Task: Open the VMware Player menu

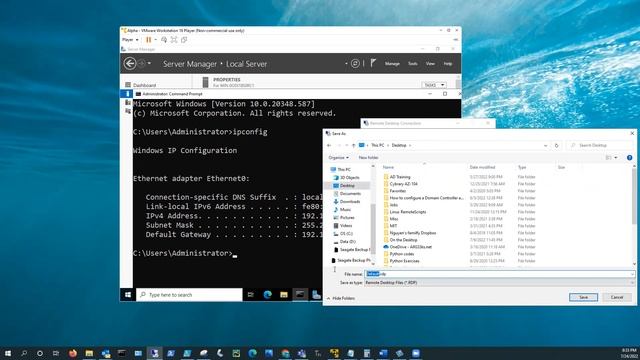Action: pos(130,40)
